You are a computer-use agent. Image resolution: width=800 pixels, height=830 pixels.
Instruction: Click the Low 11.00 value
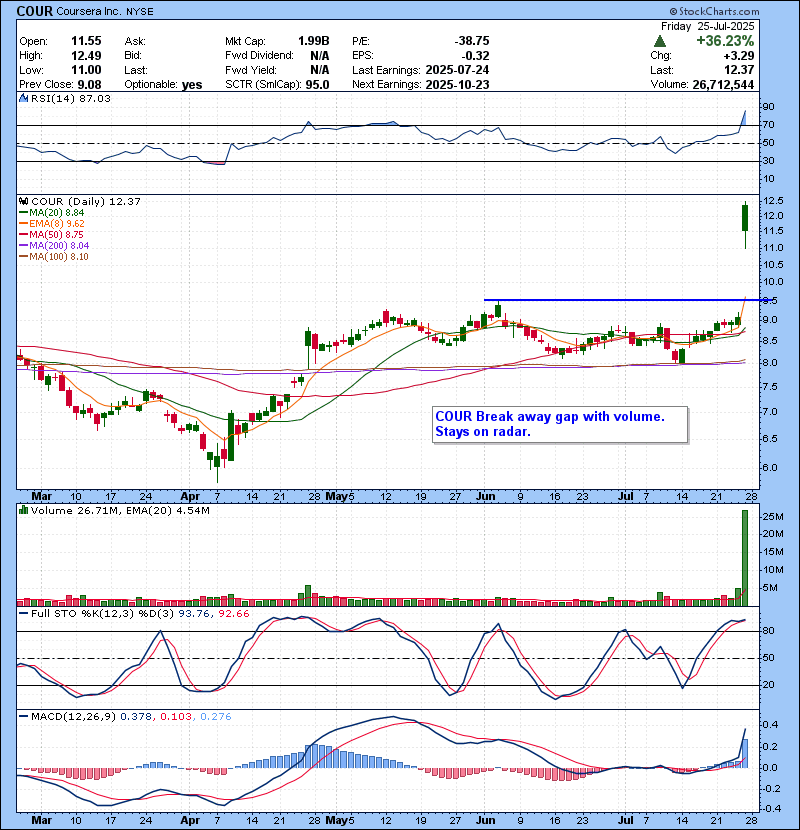(x=86, y=70)
